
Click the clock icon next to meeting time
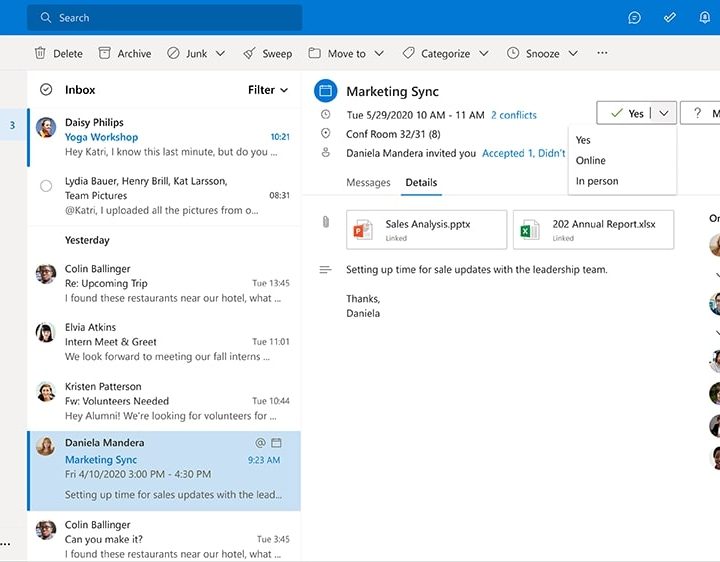[326, 114]
